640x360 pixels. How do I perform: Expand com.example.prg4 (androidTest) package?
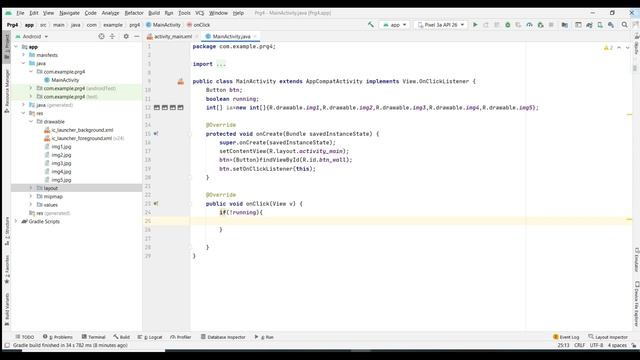pyautogui.click(x=31, y=88)
